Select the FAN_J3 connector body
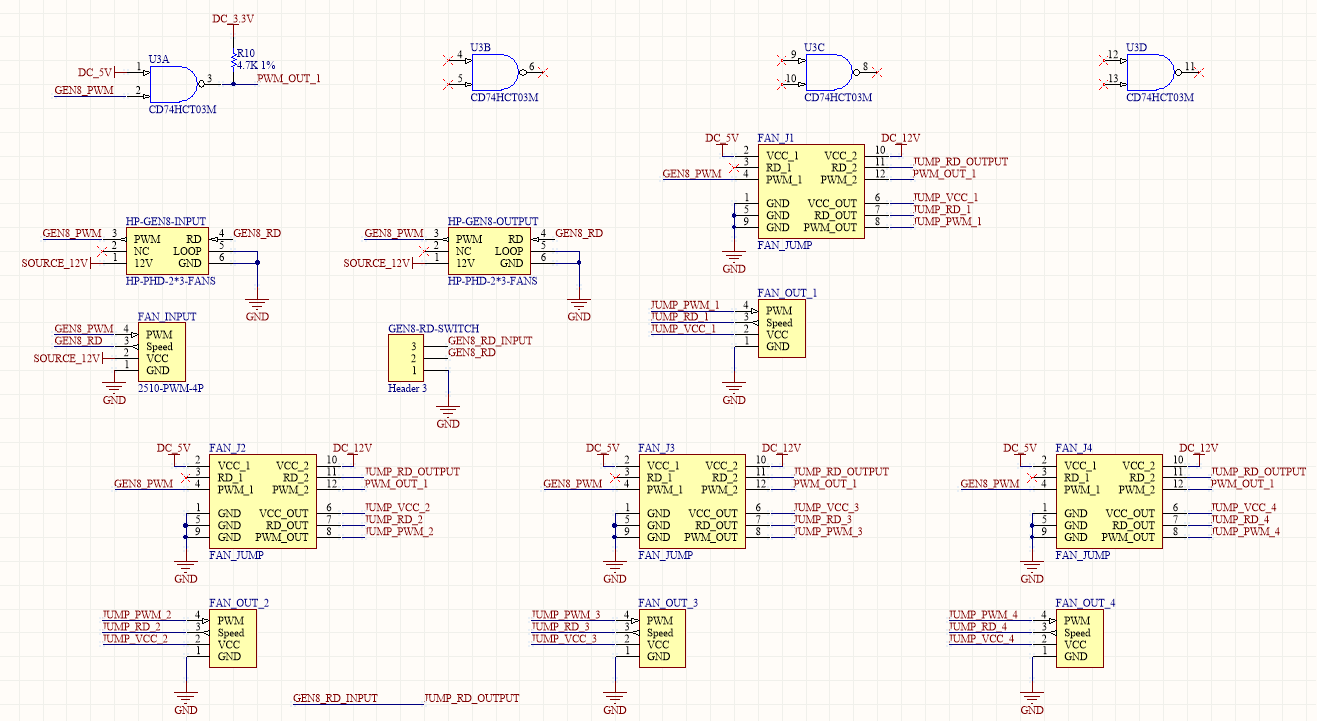The image size is (1317, 721). click(x=692, y=501)
